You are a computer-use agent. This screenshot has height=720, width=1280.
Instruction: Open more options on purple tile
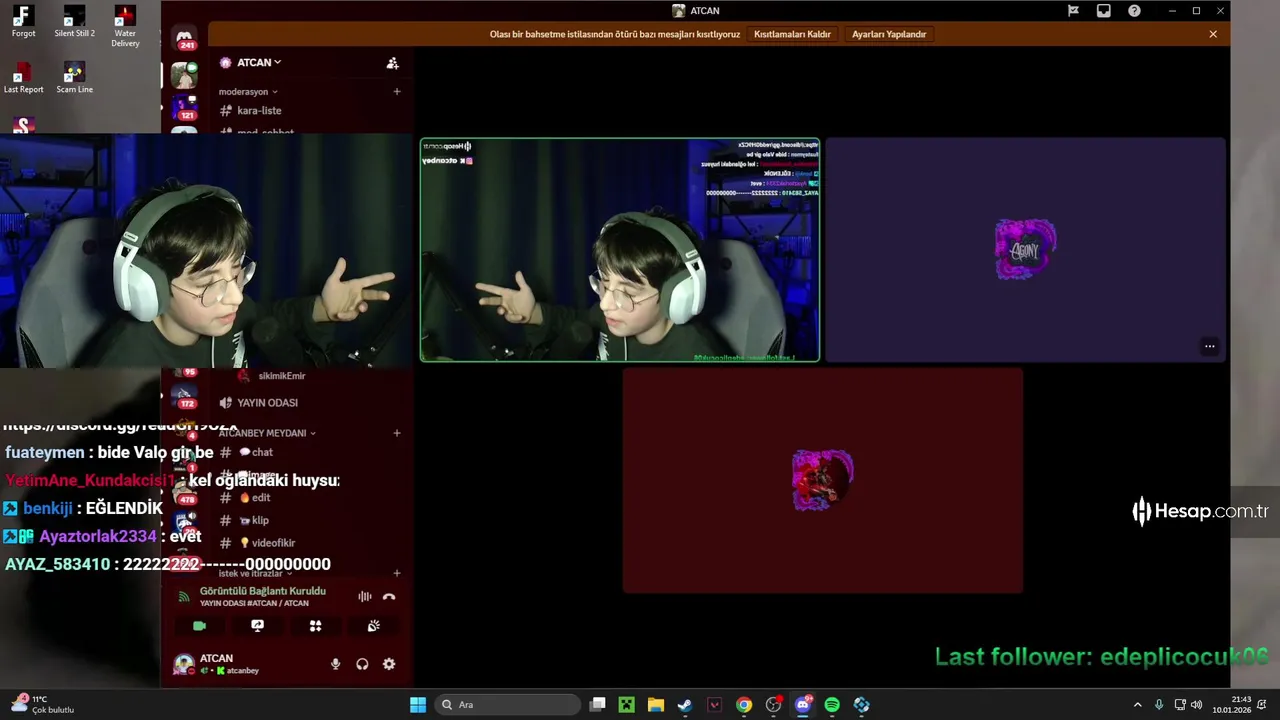click(1209, 346)
